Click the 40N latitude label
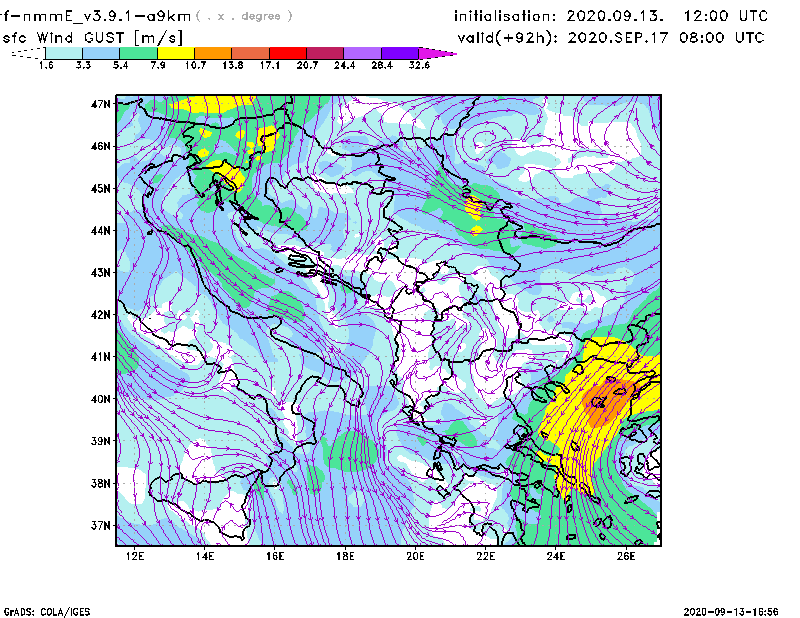Screen dimensions: 800x618 (x=101, y=399)
